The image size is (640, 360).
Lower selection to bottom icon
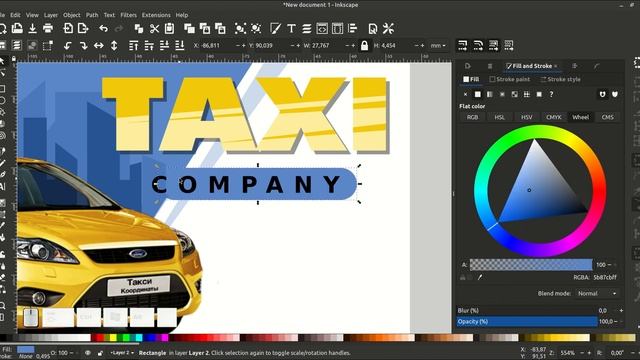(180, 45)
